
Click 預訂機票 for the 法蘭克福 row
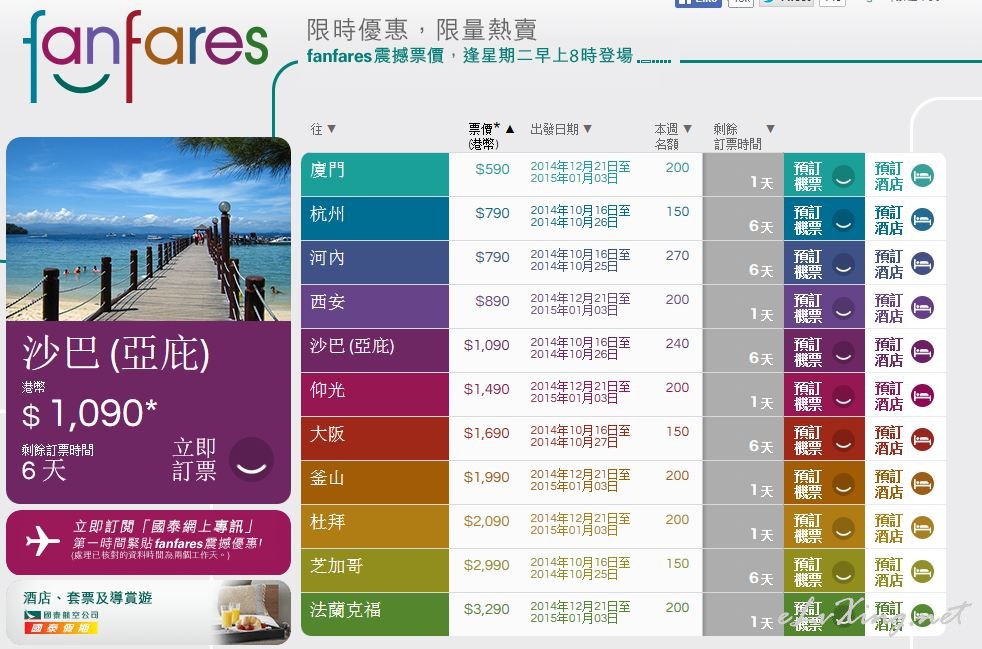tap(824, 615)
